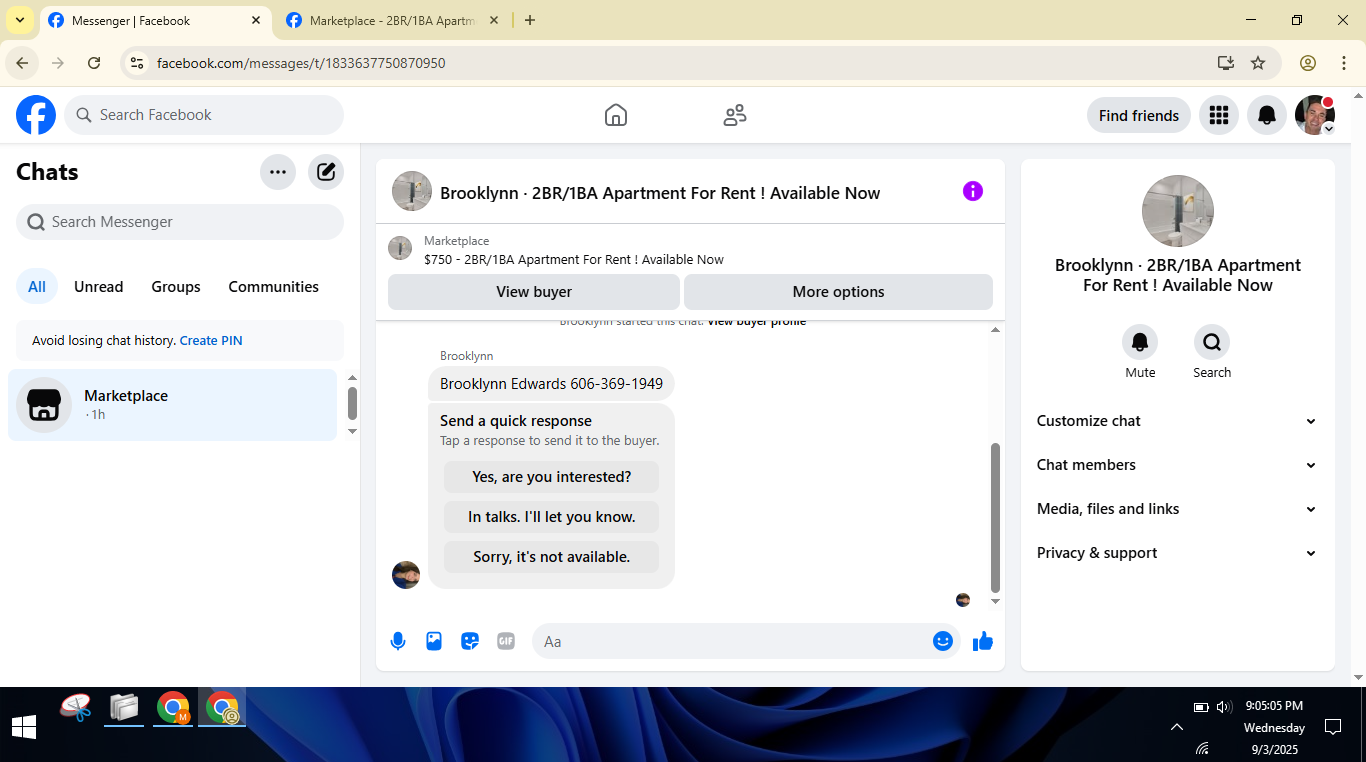
Task: Go to Facebook home via logo
Action: click(x=36, y=115)
